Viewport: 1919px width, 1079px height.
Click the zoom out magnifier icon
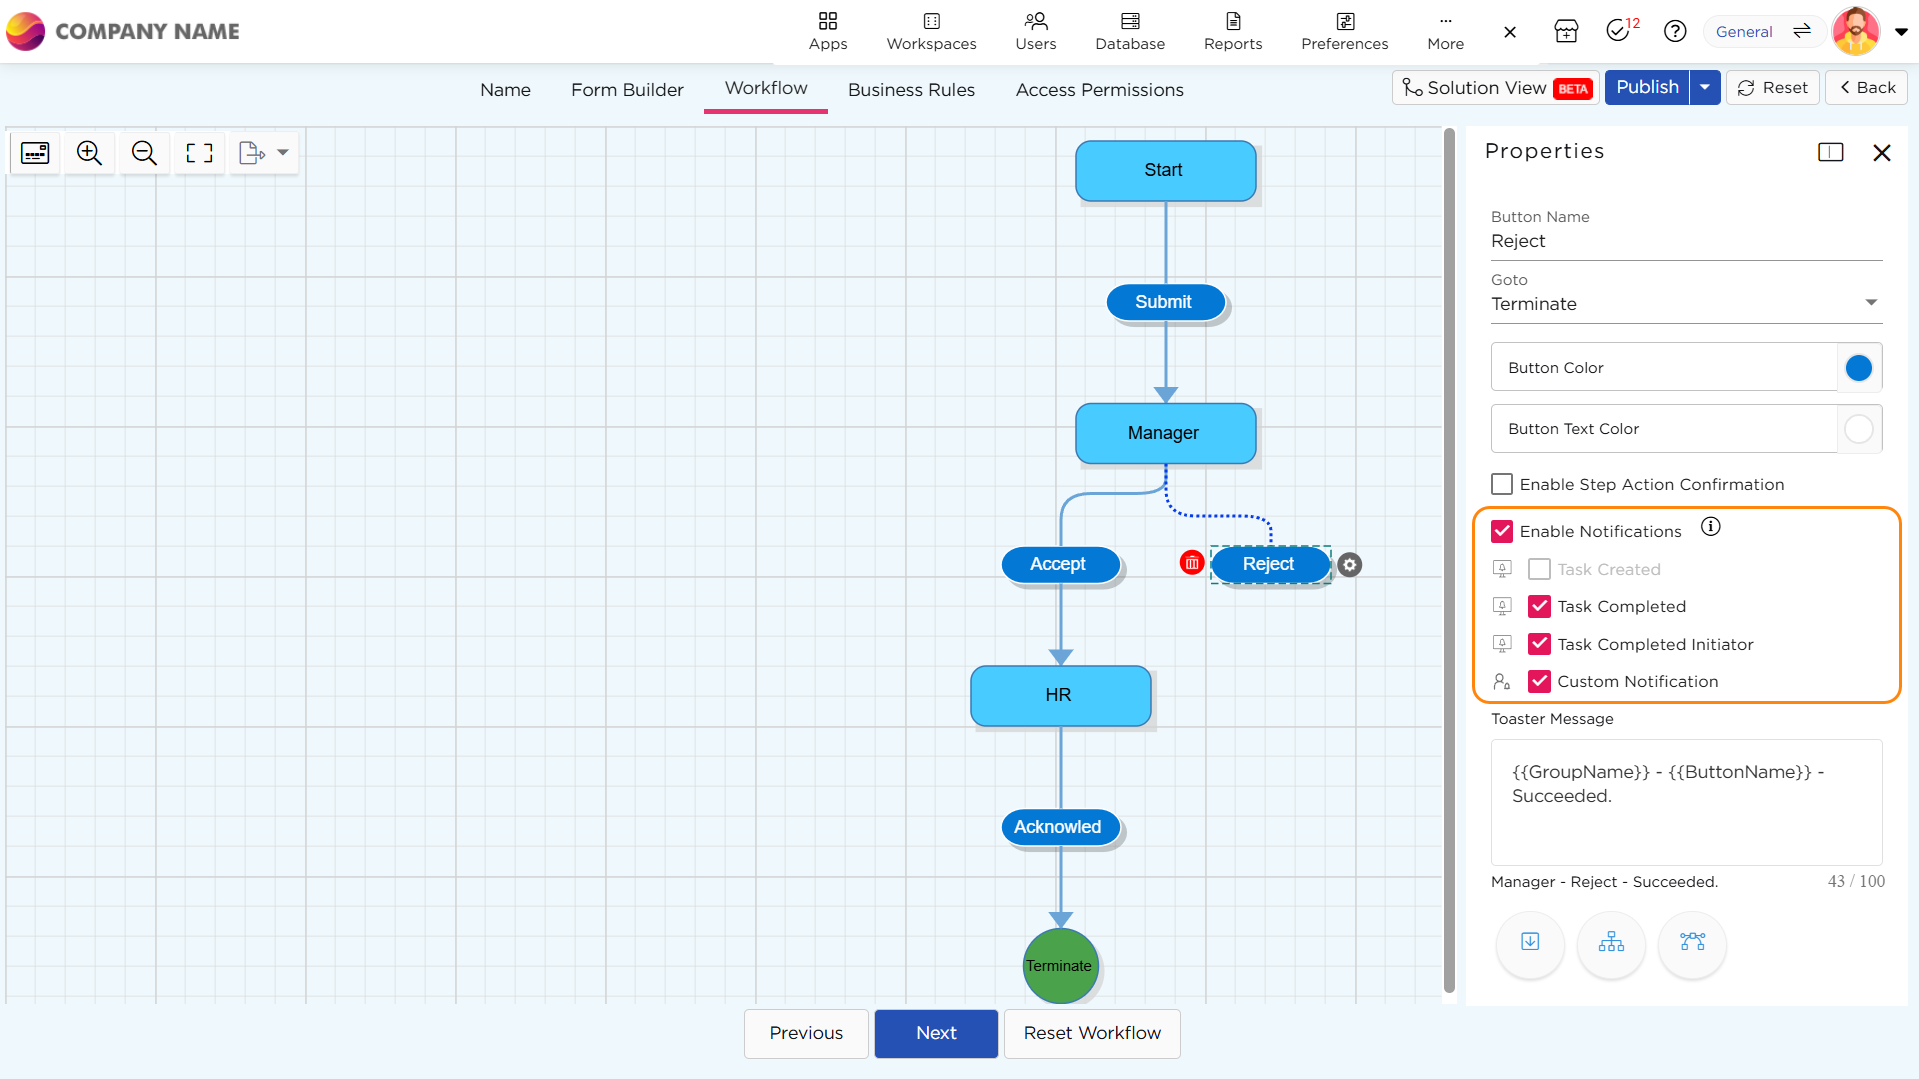coord(144,153)
